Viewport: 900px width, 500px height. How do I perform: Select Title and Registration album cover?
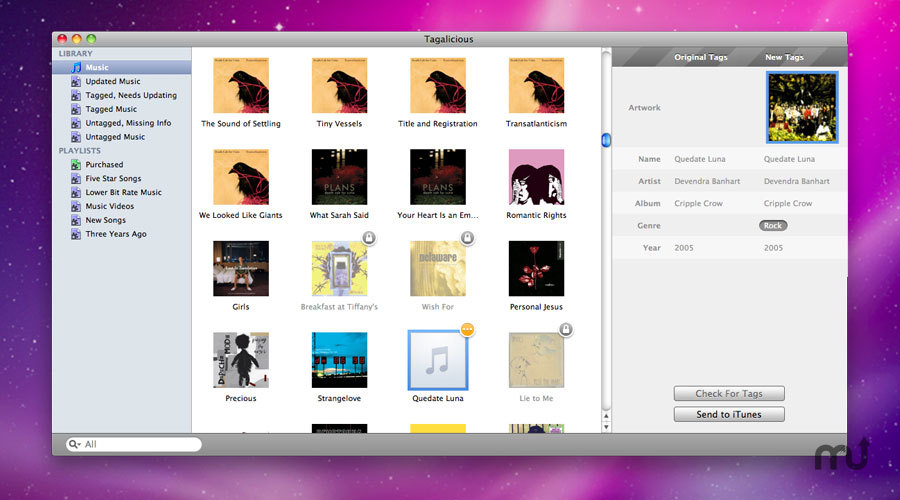438,86
